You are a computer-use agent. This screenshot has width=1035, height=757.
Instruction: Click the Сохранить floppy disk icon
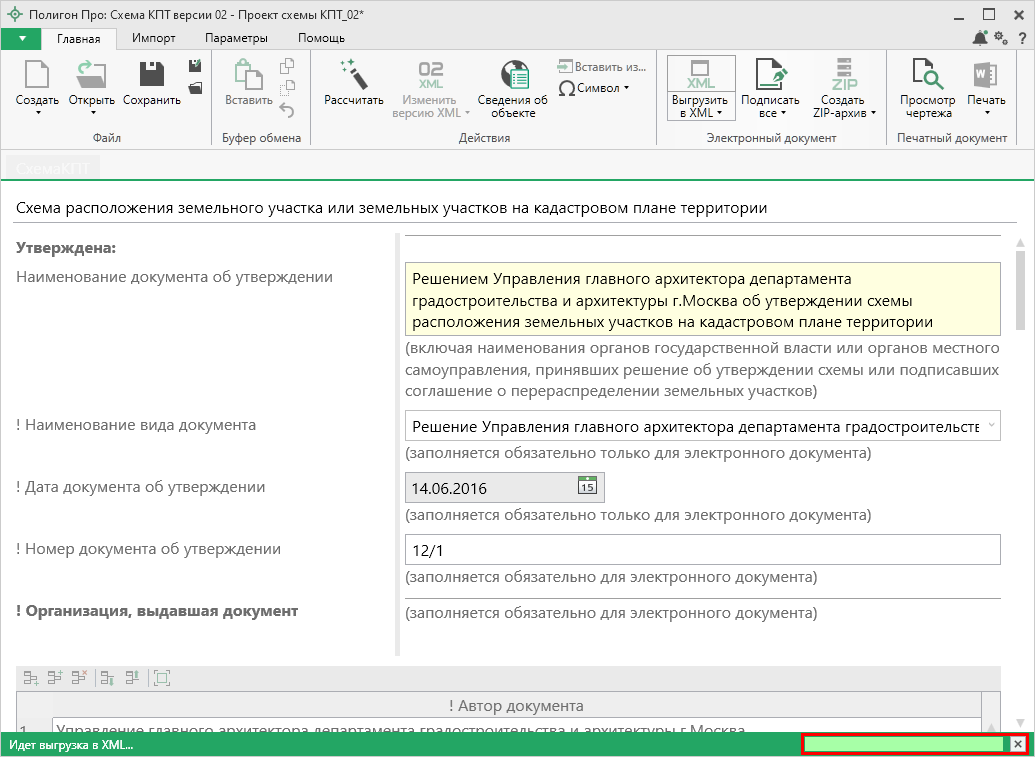coord(151,76)
